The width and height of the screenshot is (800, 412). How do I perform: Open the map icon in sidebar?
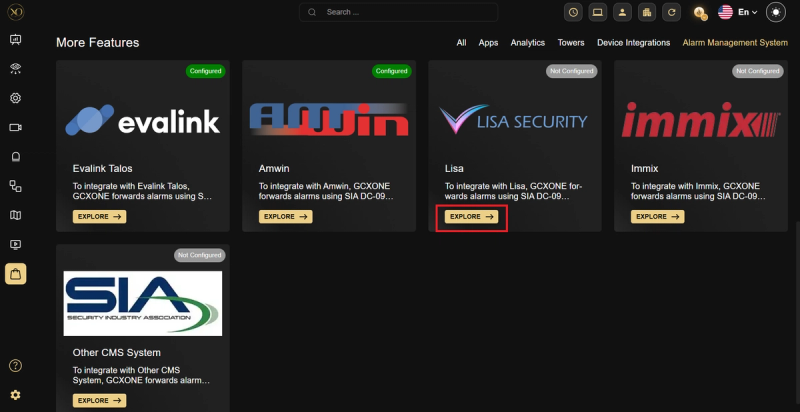pyautogui.click(x=15, y=215)
